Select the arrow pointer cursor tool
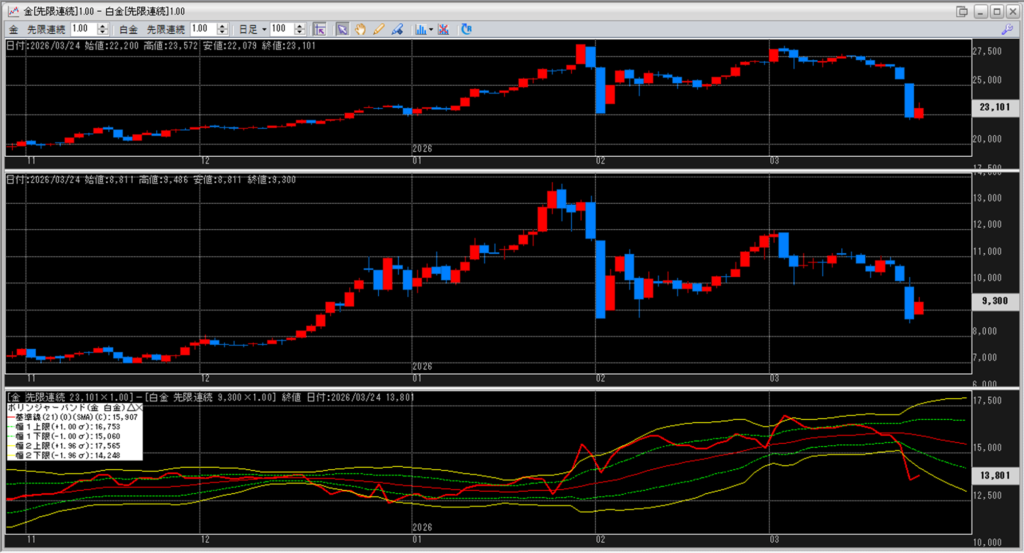 pyautogui.click(x=342, y=29)
